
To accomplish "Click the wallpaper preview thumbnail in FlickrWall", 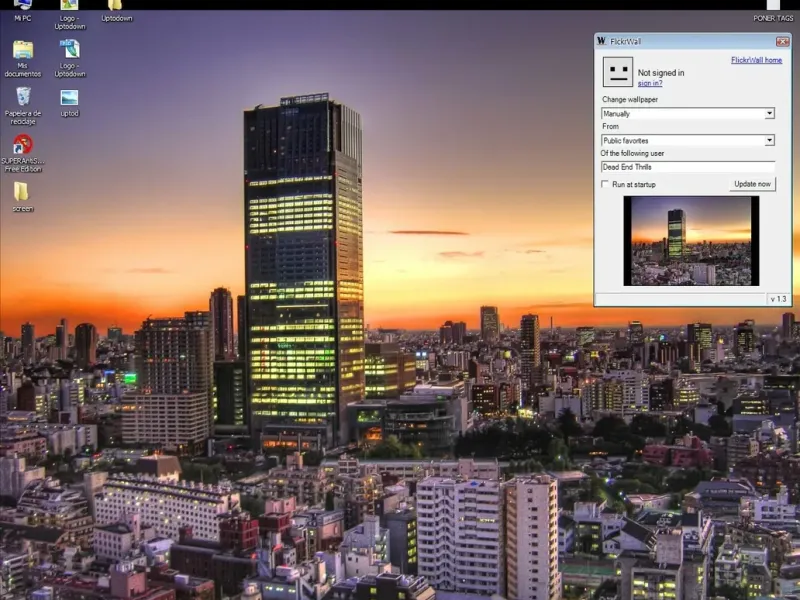I will click(x=691, y=240).
